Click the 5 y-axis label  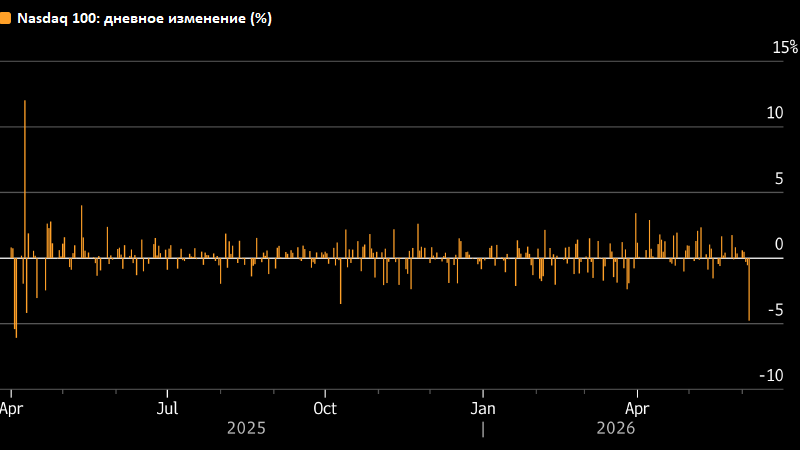click(x=779, y=179)
